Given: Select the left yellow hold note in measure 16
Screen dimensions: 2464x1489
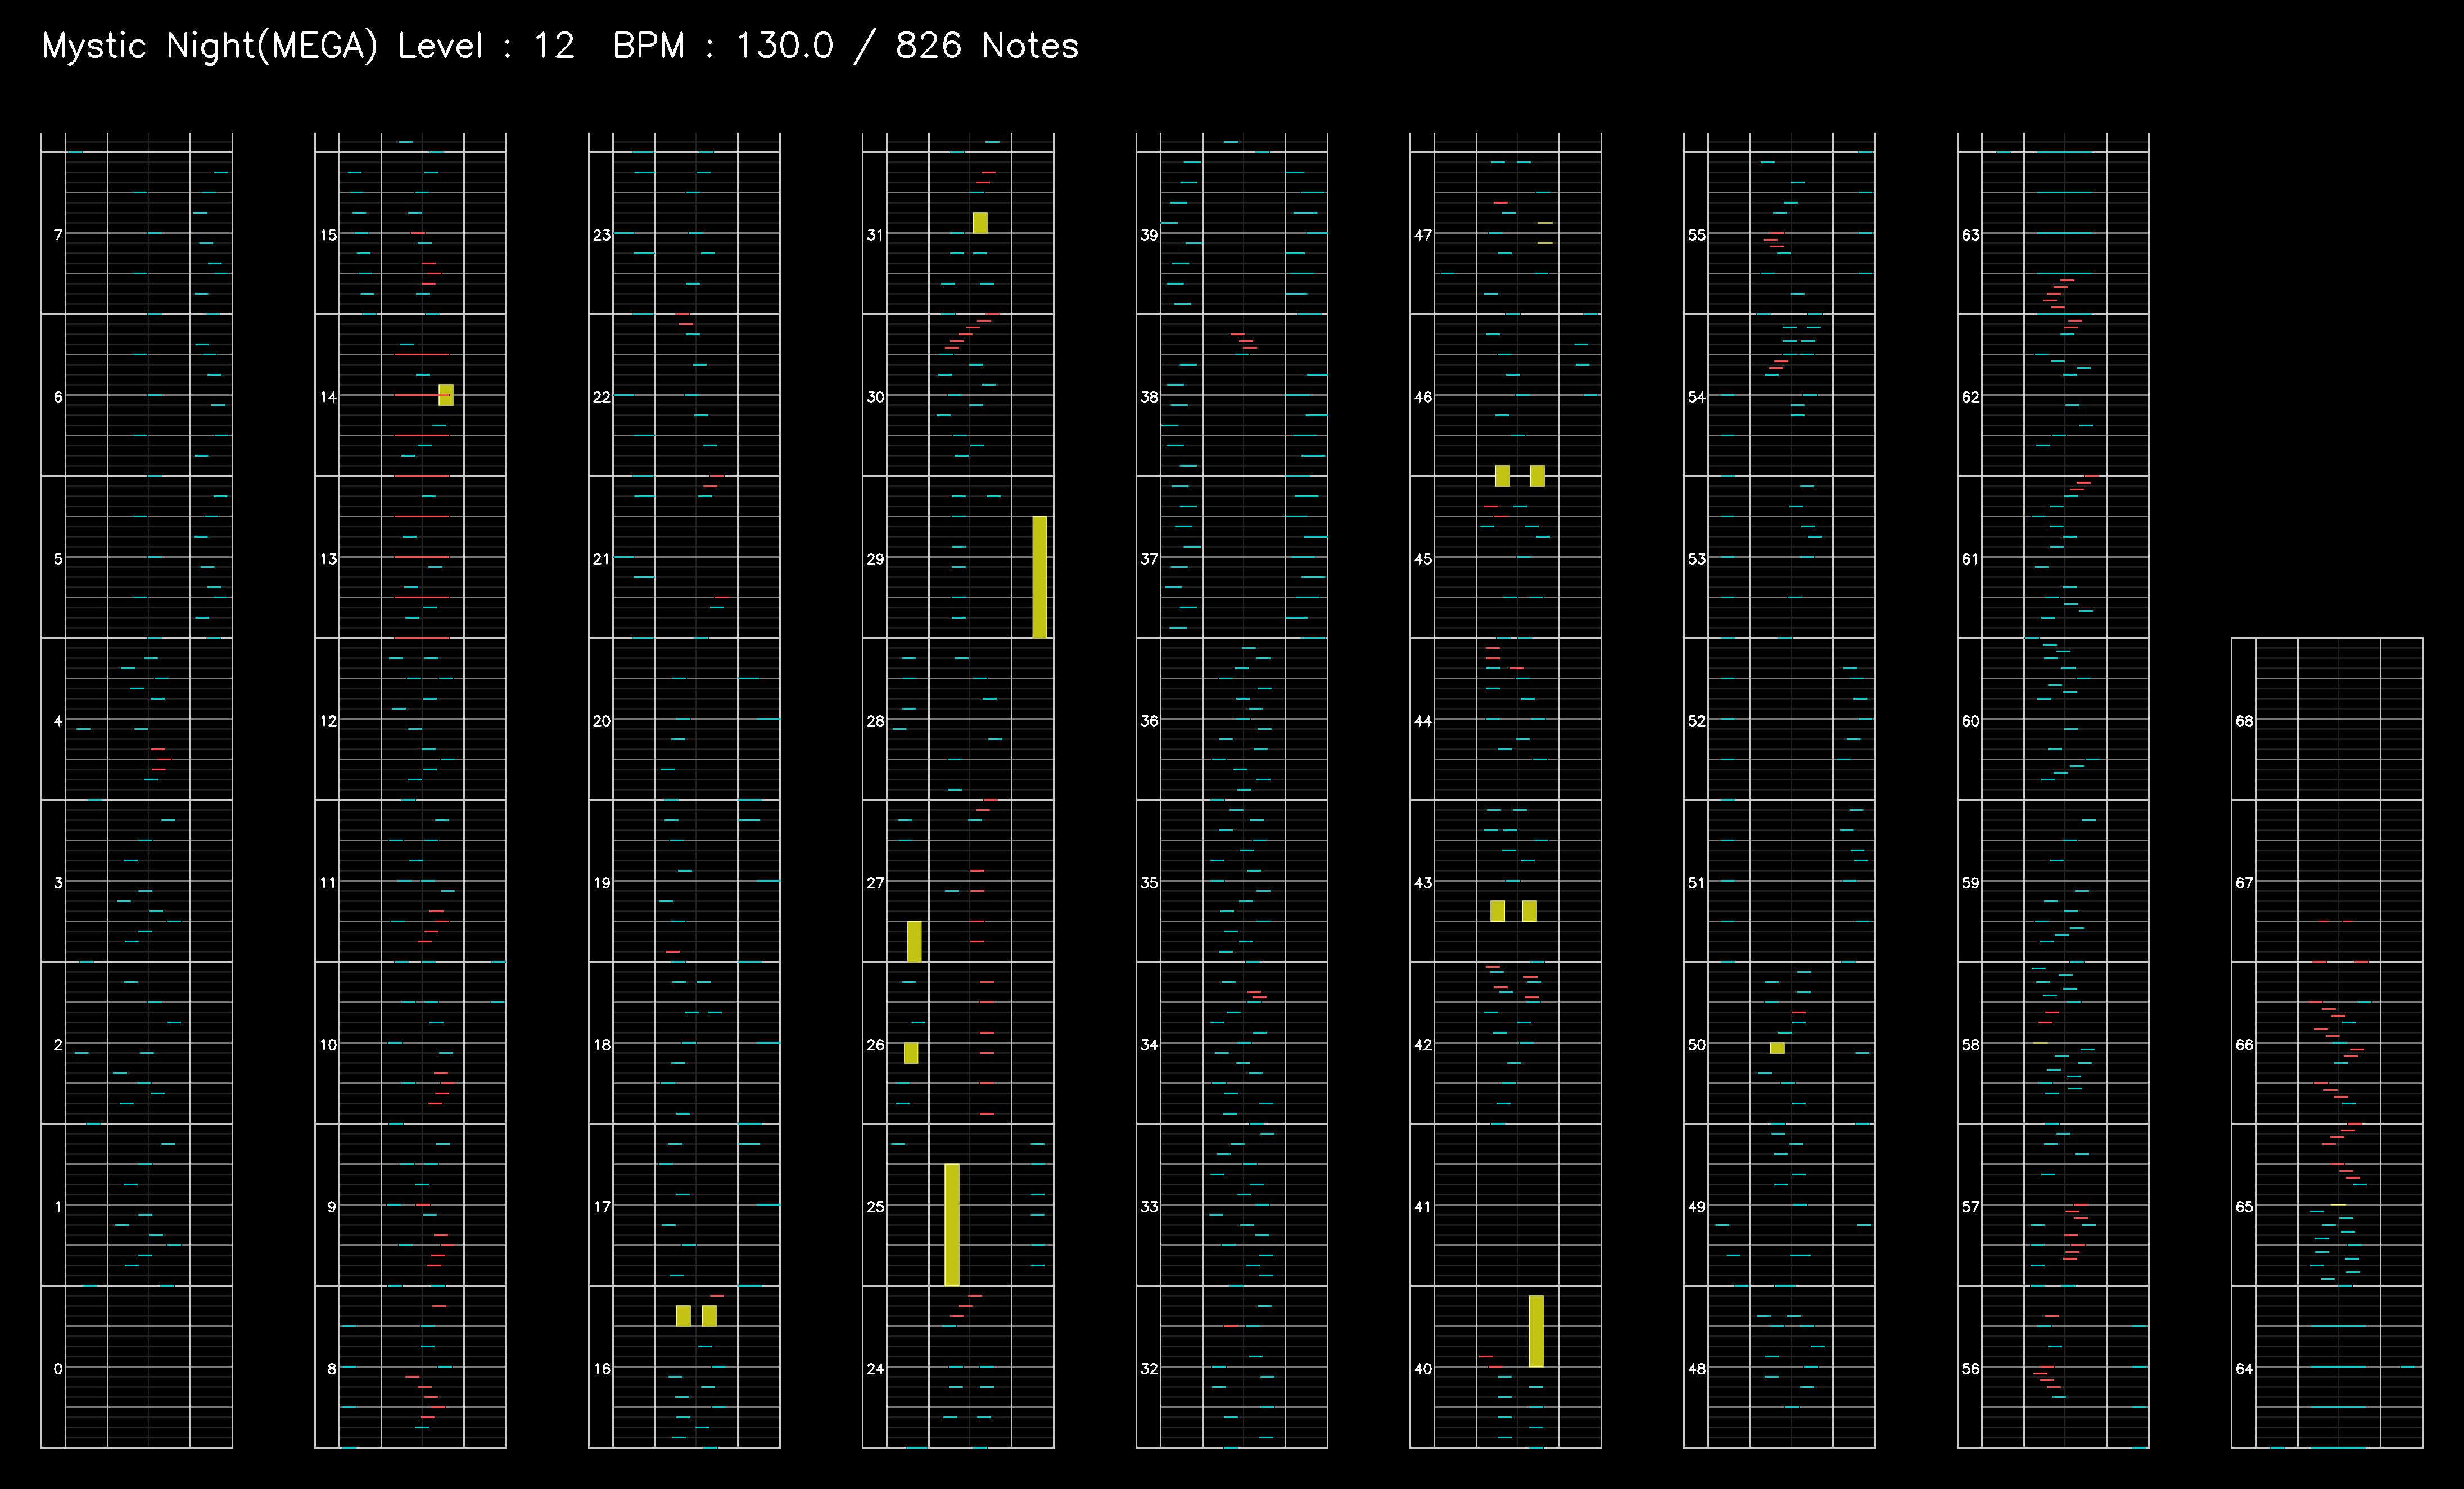Looking at the screenshot, I should coord(683,1316).
